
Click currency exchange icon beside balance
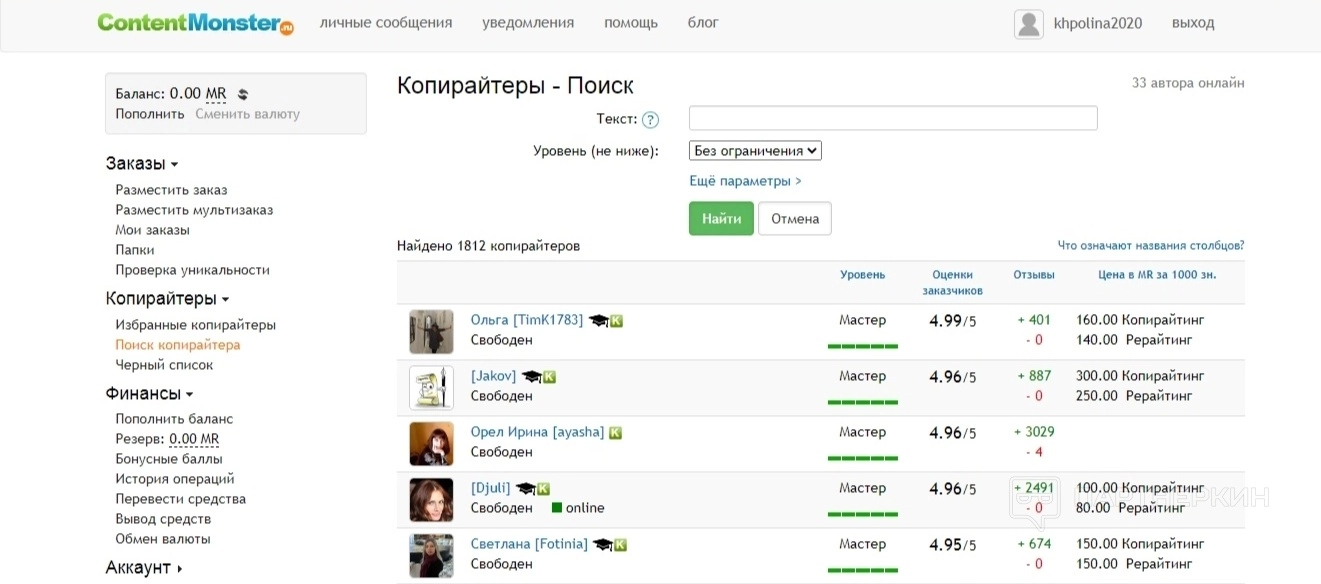point(242,95)
